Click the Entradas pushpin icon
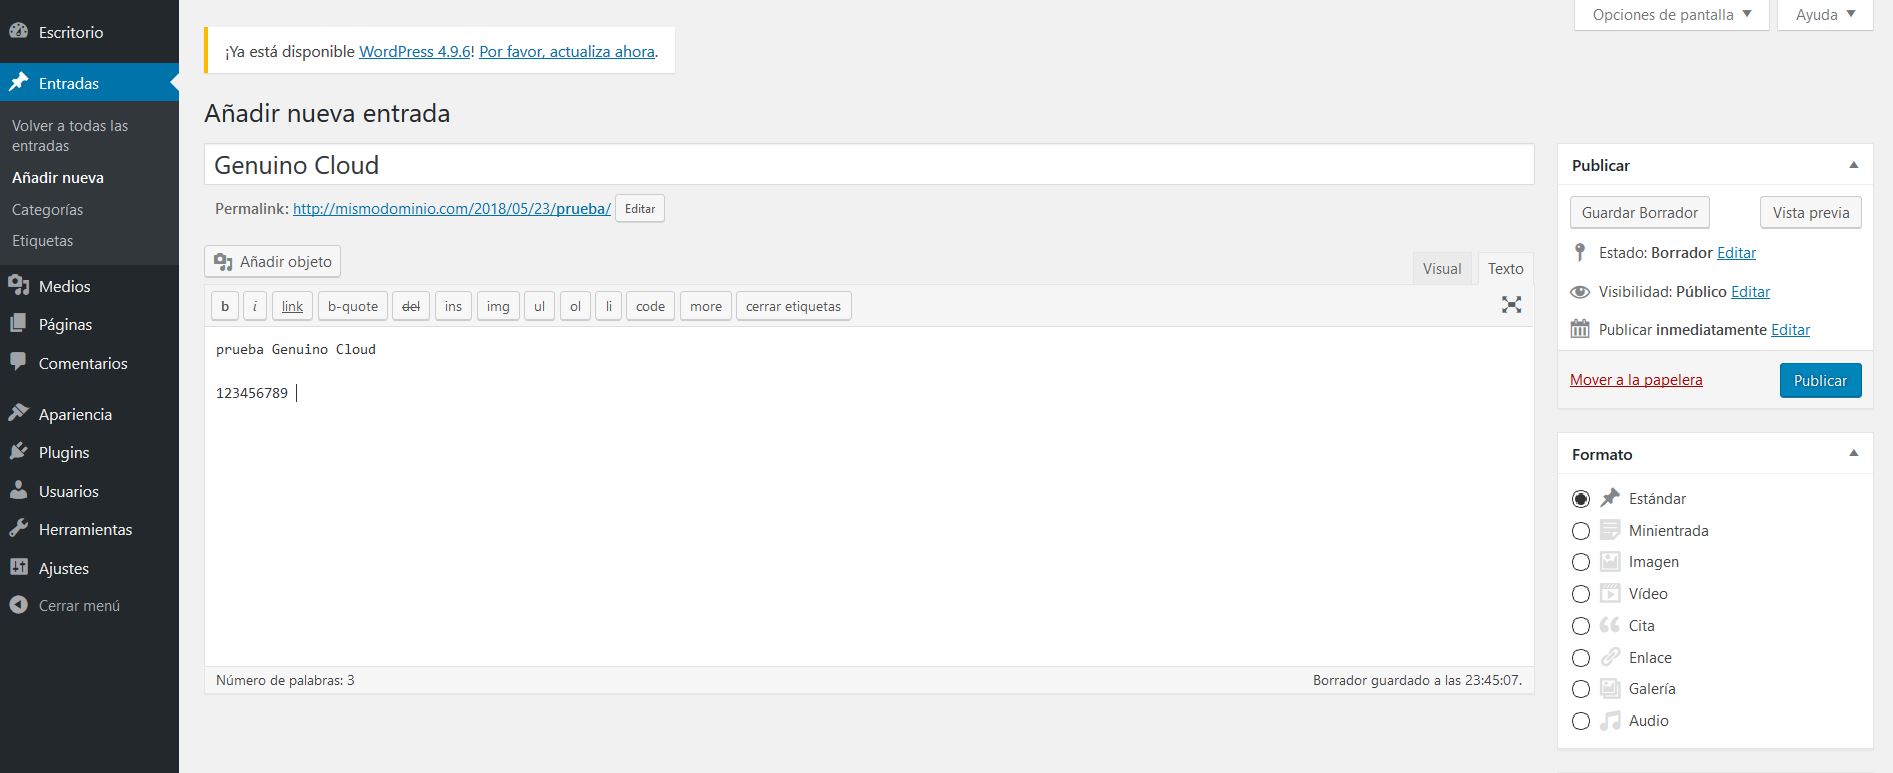The width and height of the screenshot is (1893, 773). 18,83
